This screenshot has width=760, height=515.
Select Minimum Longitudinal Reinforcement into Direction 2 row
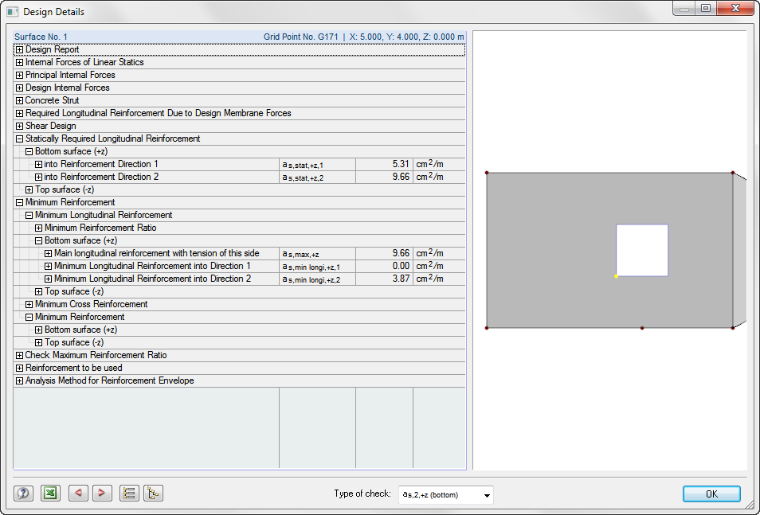(x=239, y=279)
